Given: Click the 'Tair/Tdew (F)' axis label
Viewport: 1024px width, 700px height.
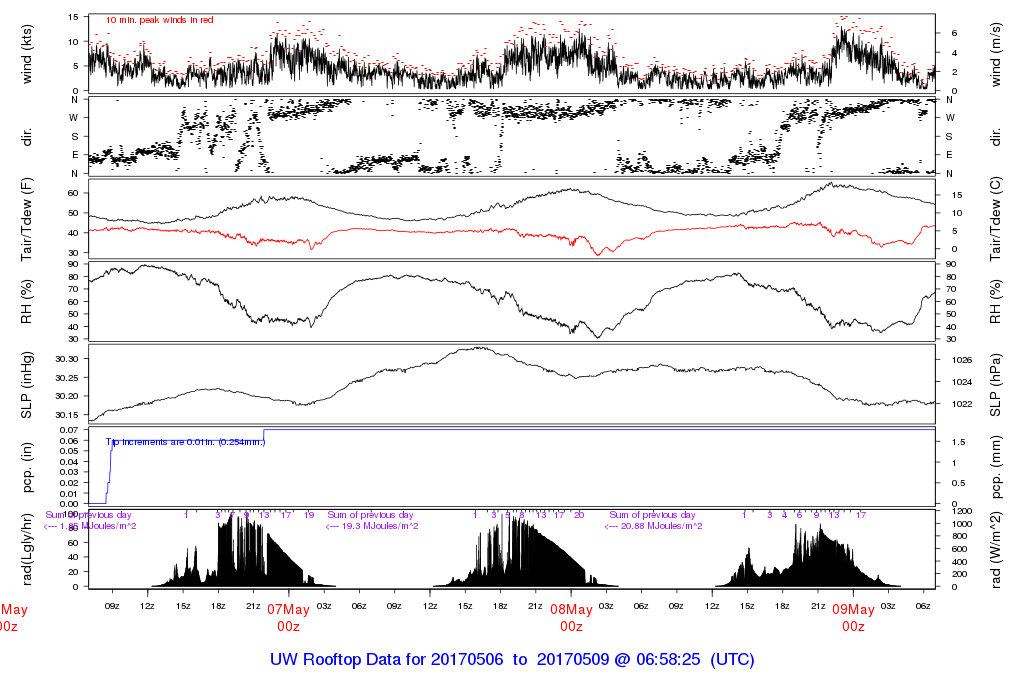Looking at the screenshot, I should pyautogui.click(x=27, y=219).
